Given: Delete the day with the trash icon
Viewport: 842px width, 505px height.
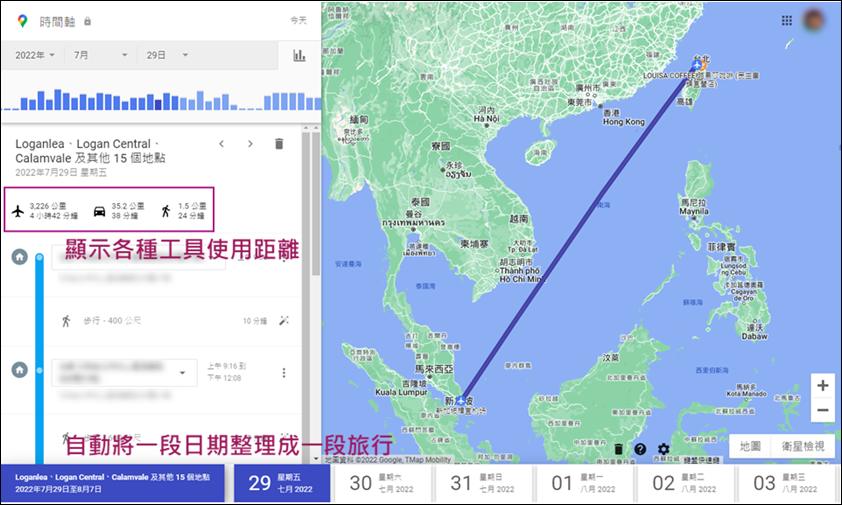Looking at the screenshot, I should click(x=279, y=144).
